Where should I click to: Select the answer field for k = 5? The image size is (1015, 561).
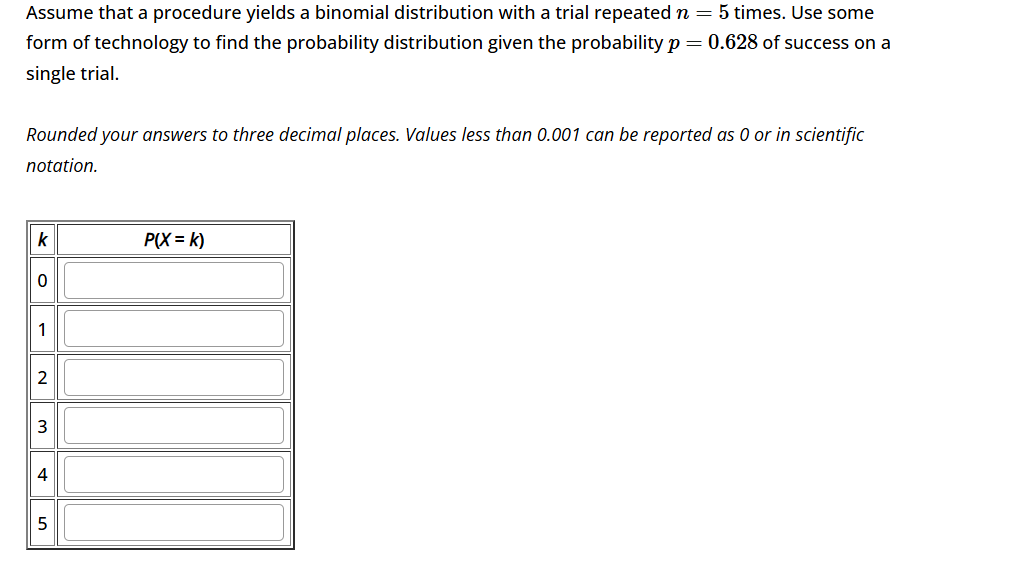[174, 523]
